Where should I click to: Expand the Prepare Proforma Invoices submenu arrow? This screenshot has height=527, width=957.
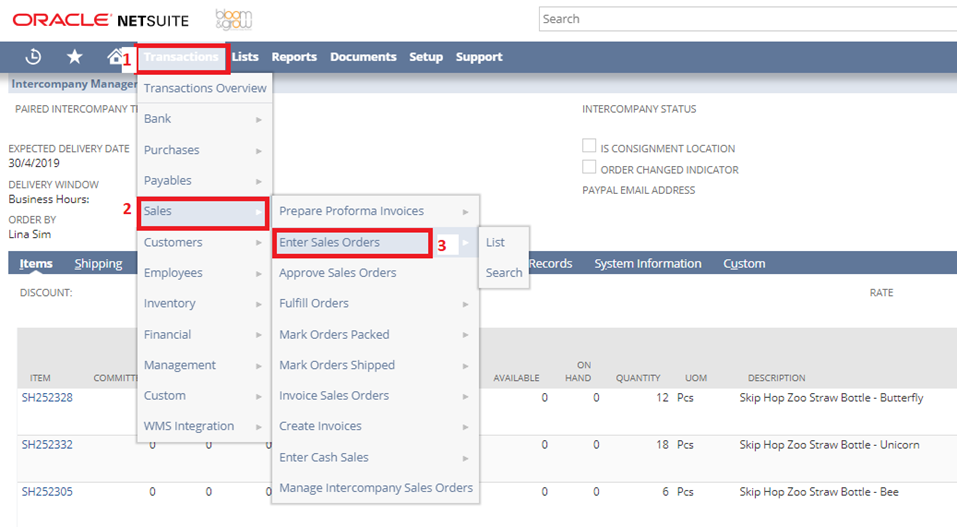[x=466, y=212]
